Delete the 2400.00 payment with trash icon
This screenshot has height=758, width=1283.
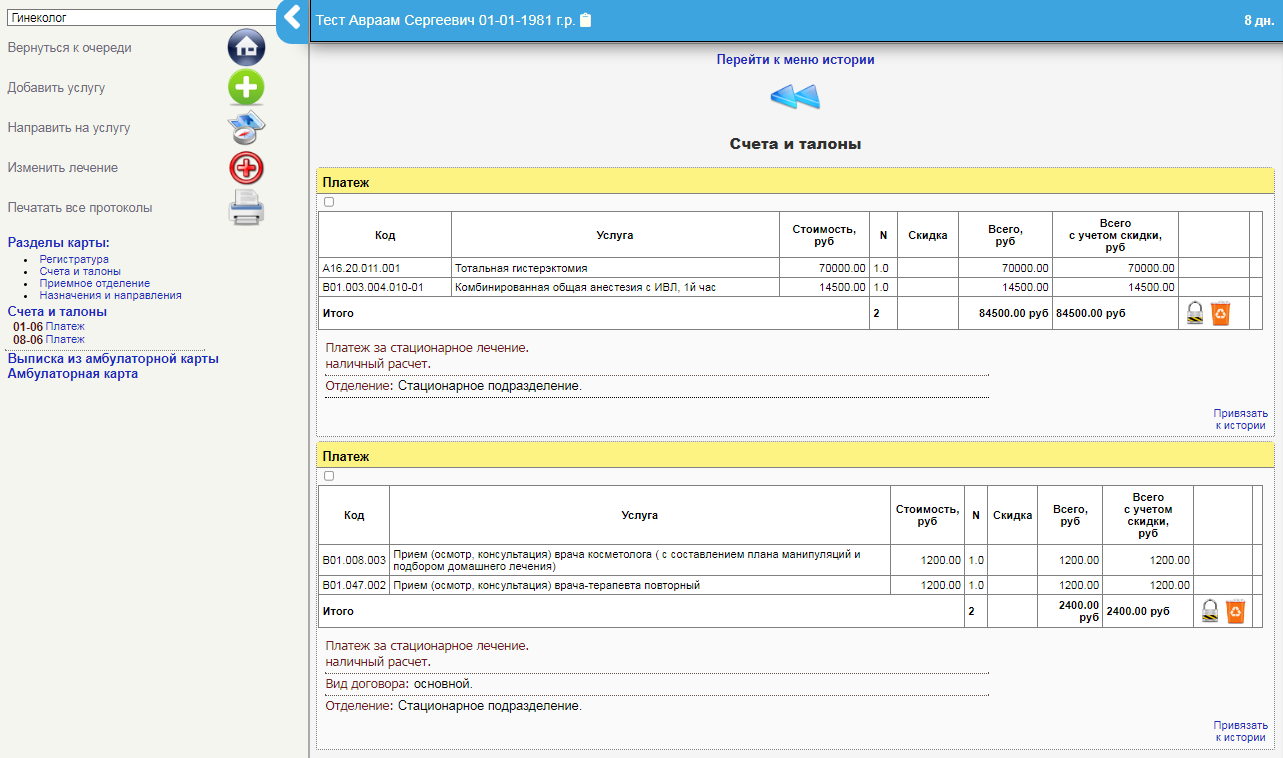(x=1235, y=611)
